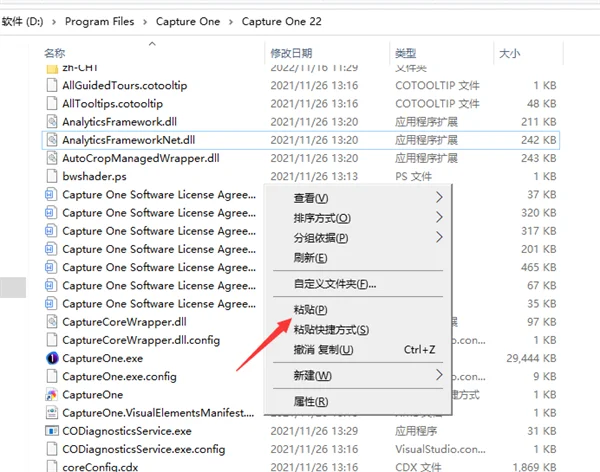Expand the 分组依据(P) submenu arrow
Viewport: 600px width, 472px height.
pyautogui.click(x=439, y=237)
